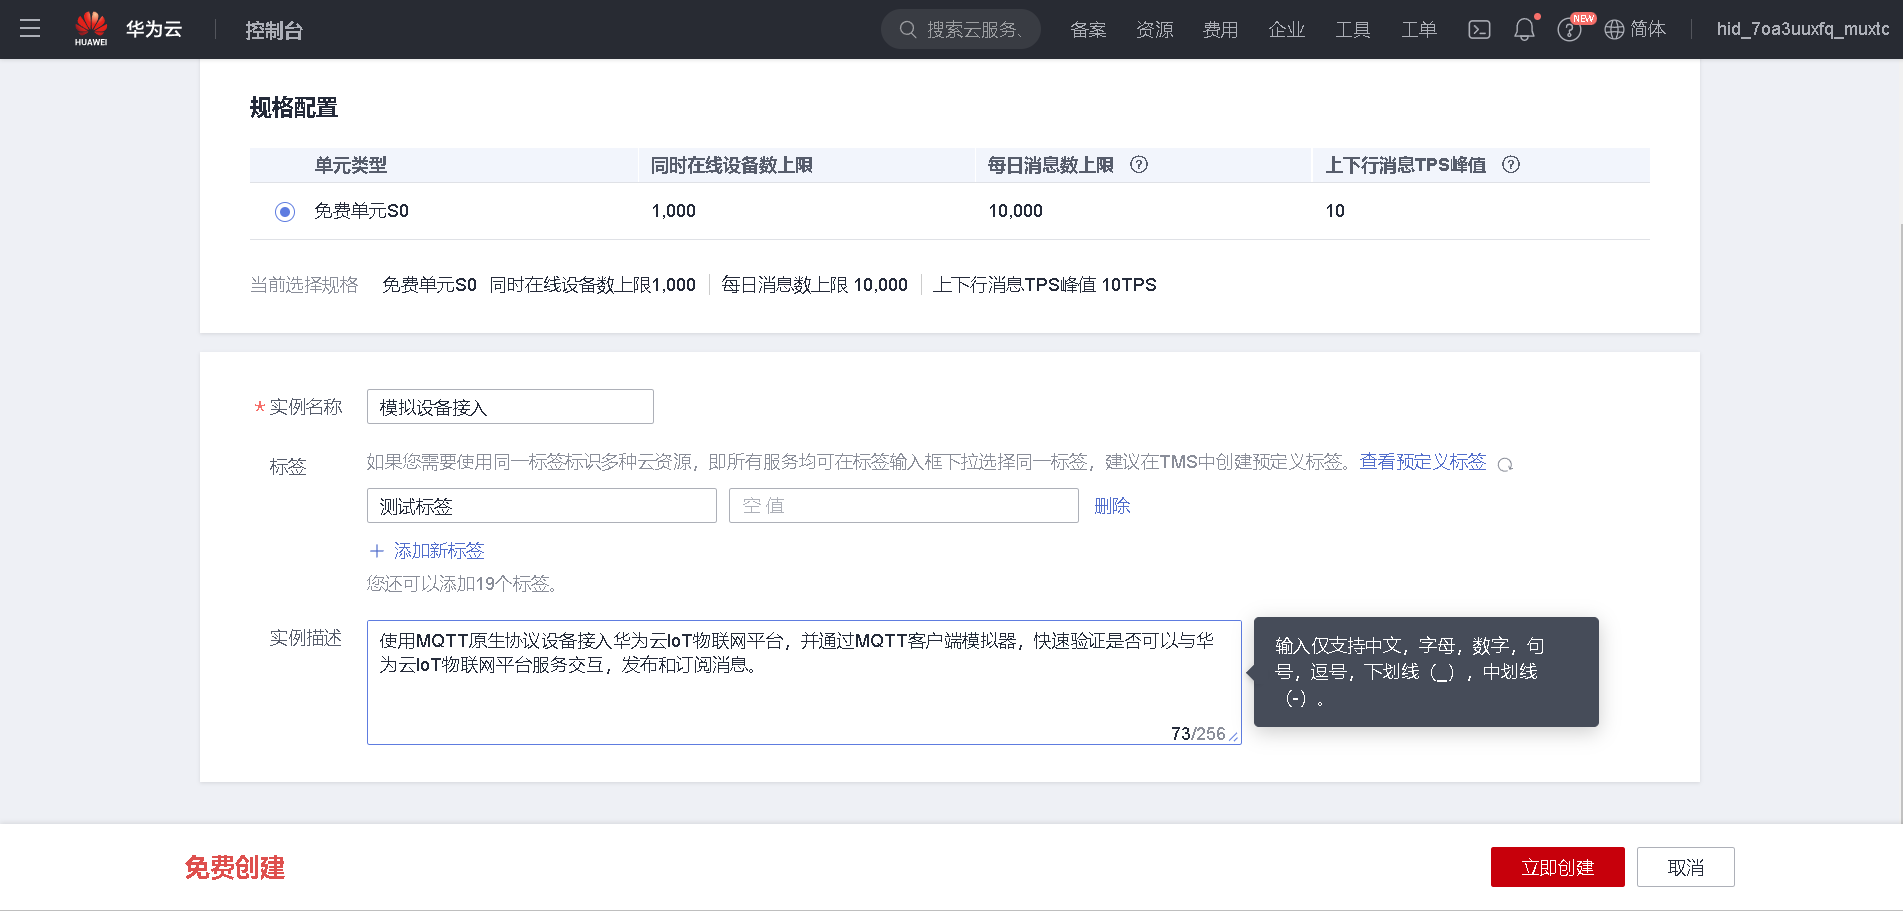
Task: Click the TPS peak value 10 cell
Action: (x=1335, y=211)
